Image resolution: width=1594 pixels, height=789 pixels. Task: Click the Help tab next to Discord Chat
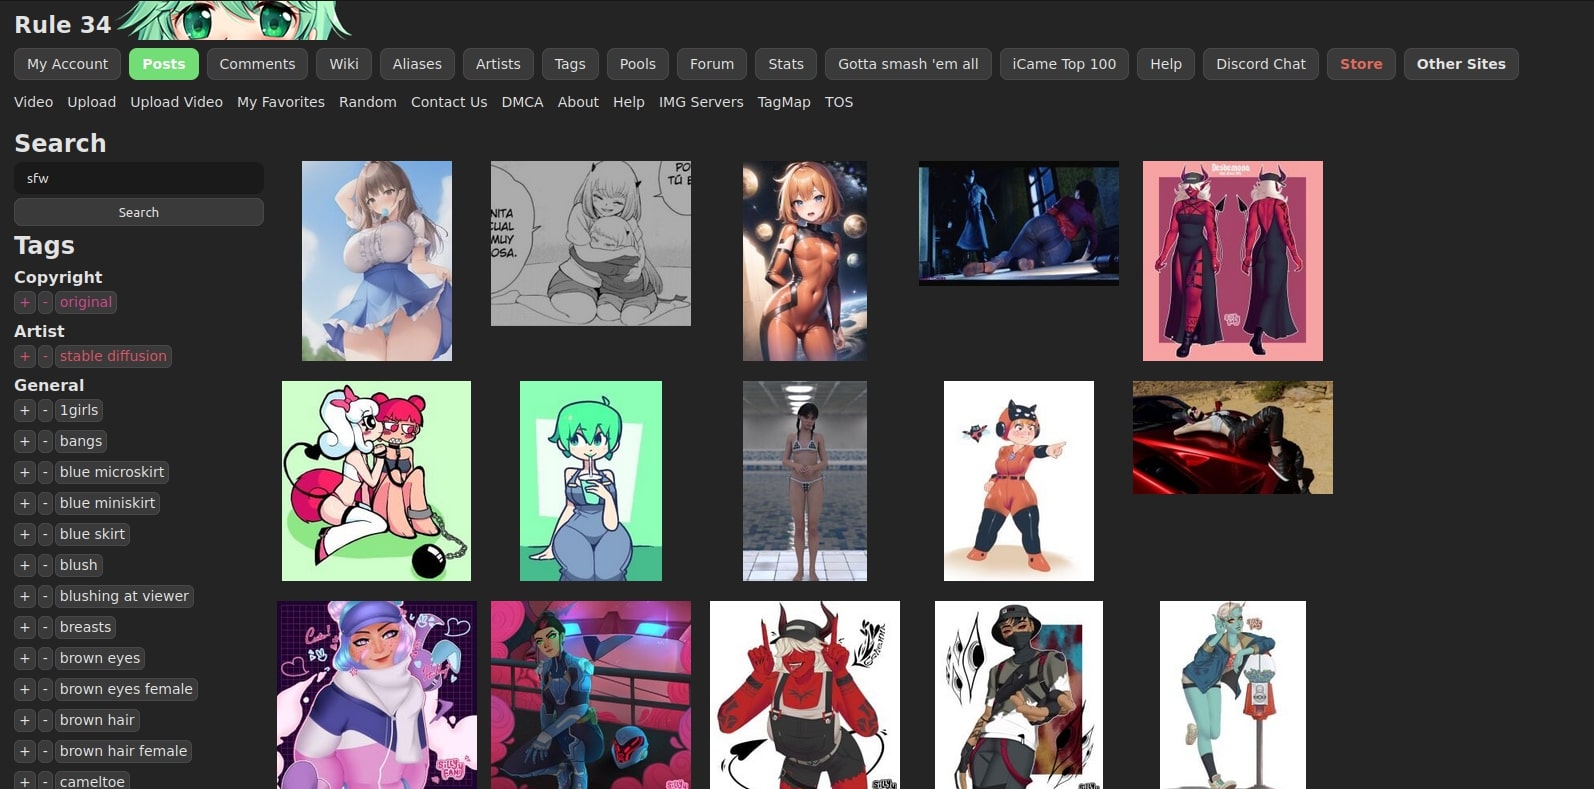[1166, 64]
